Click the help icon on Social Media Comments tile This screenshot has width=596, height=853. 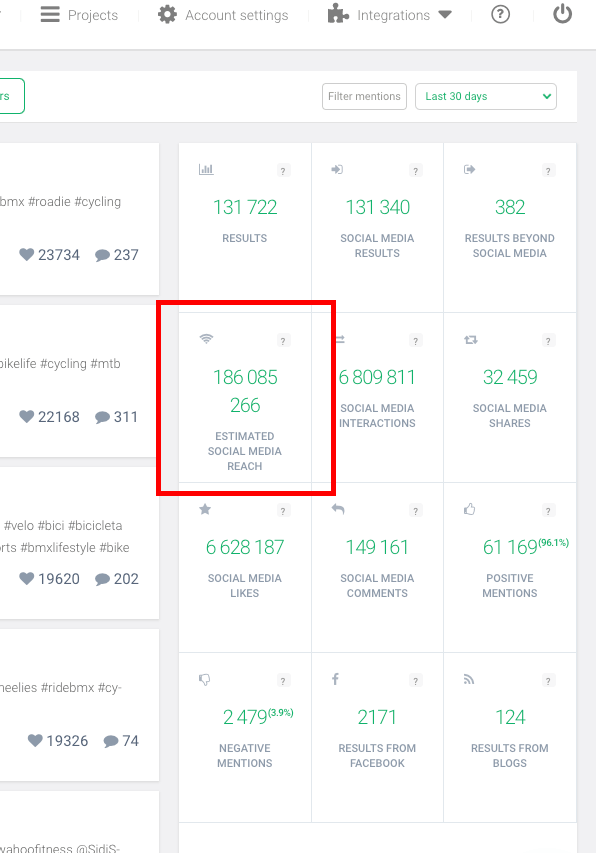pyautogui.click(x=415, y=511)
